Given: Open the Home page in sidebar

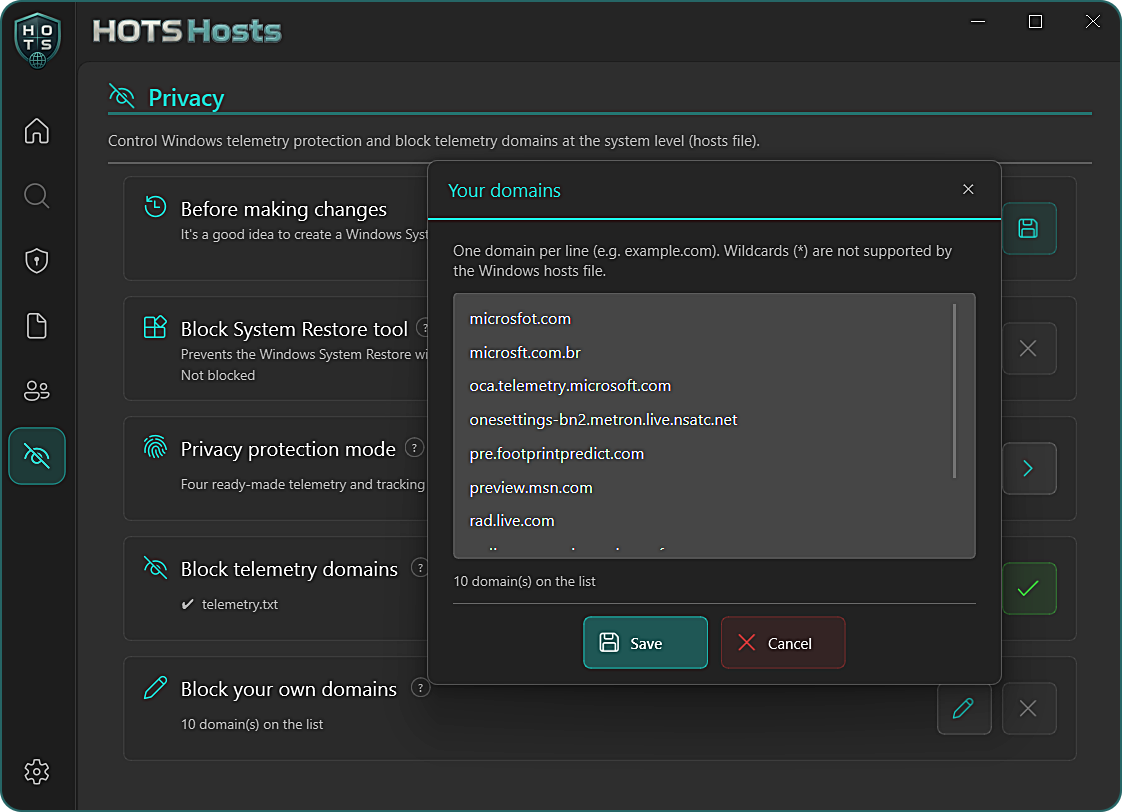Looking at the screenshot, I should pyautogui.click(x=36, y=131).
